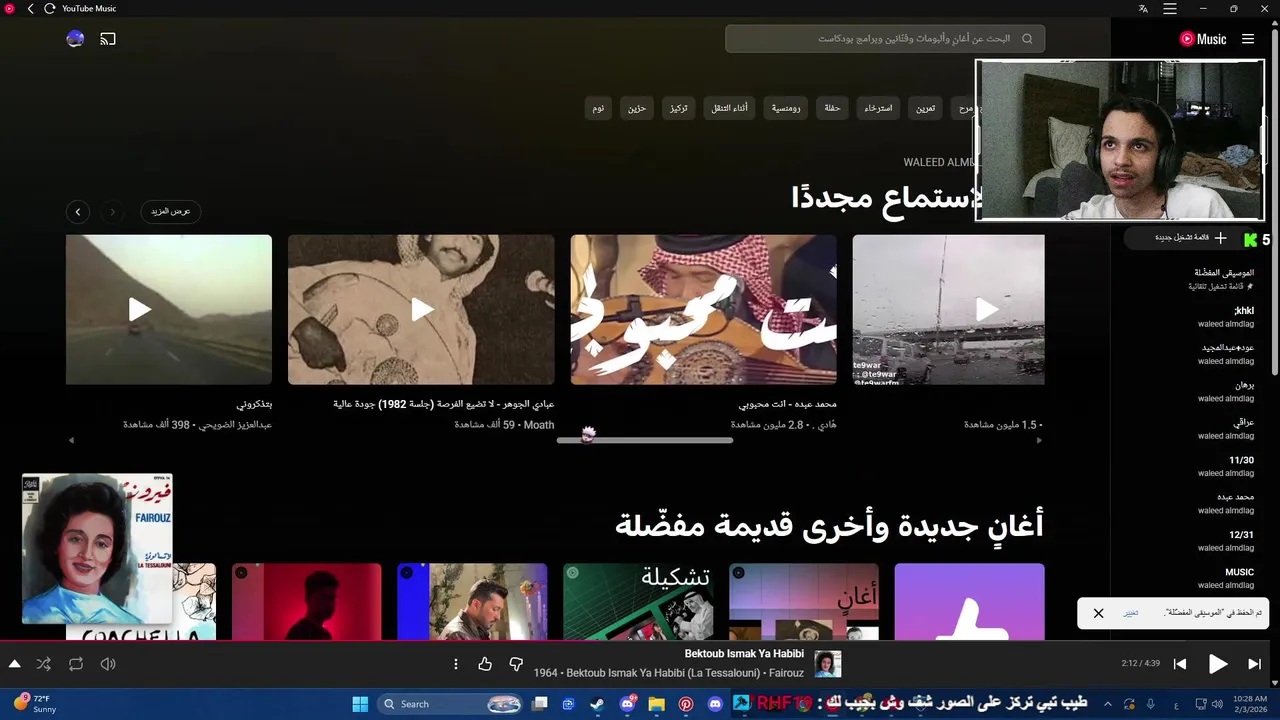
Task: Open the تشكيلة mix card
Action: (x=638, y=601)
